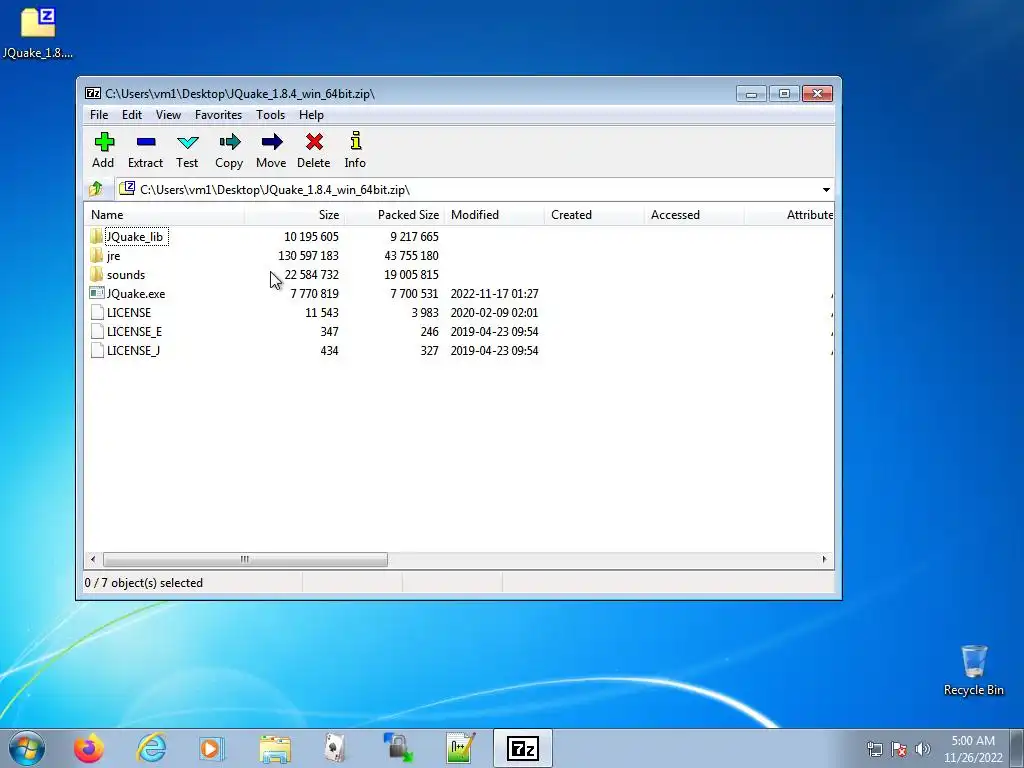Open the View menu
Screen dimensions: 1024x768
coord(168,115)
